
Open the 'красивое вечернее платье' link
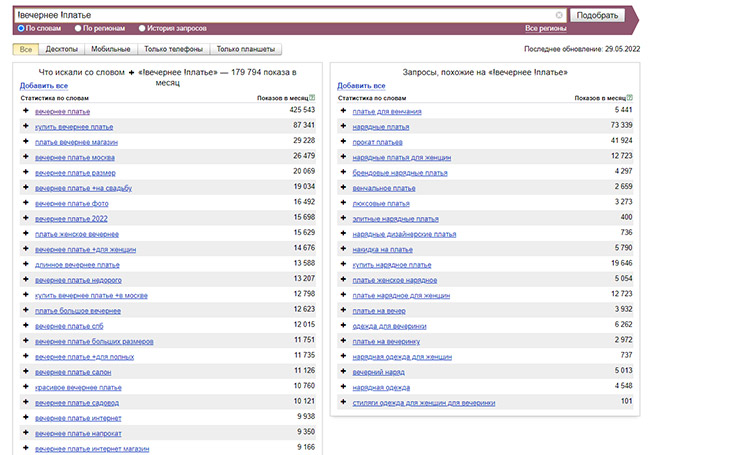(x=78, y=387)
